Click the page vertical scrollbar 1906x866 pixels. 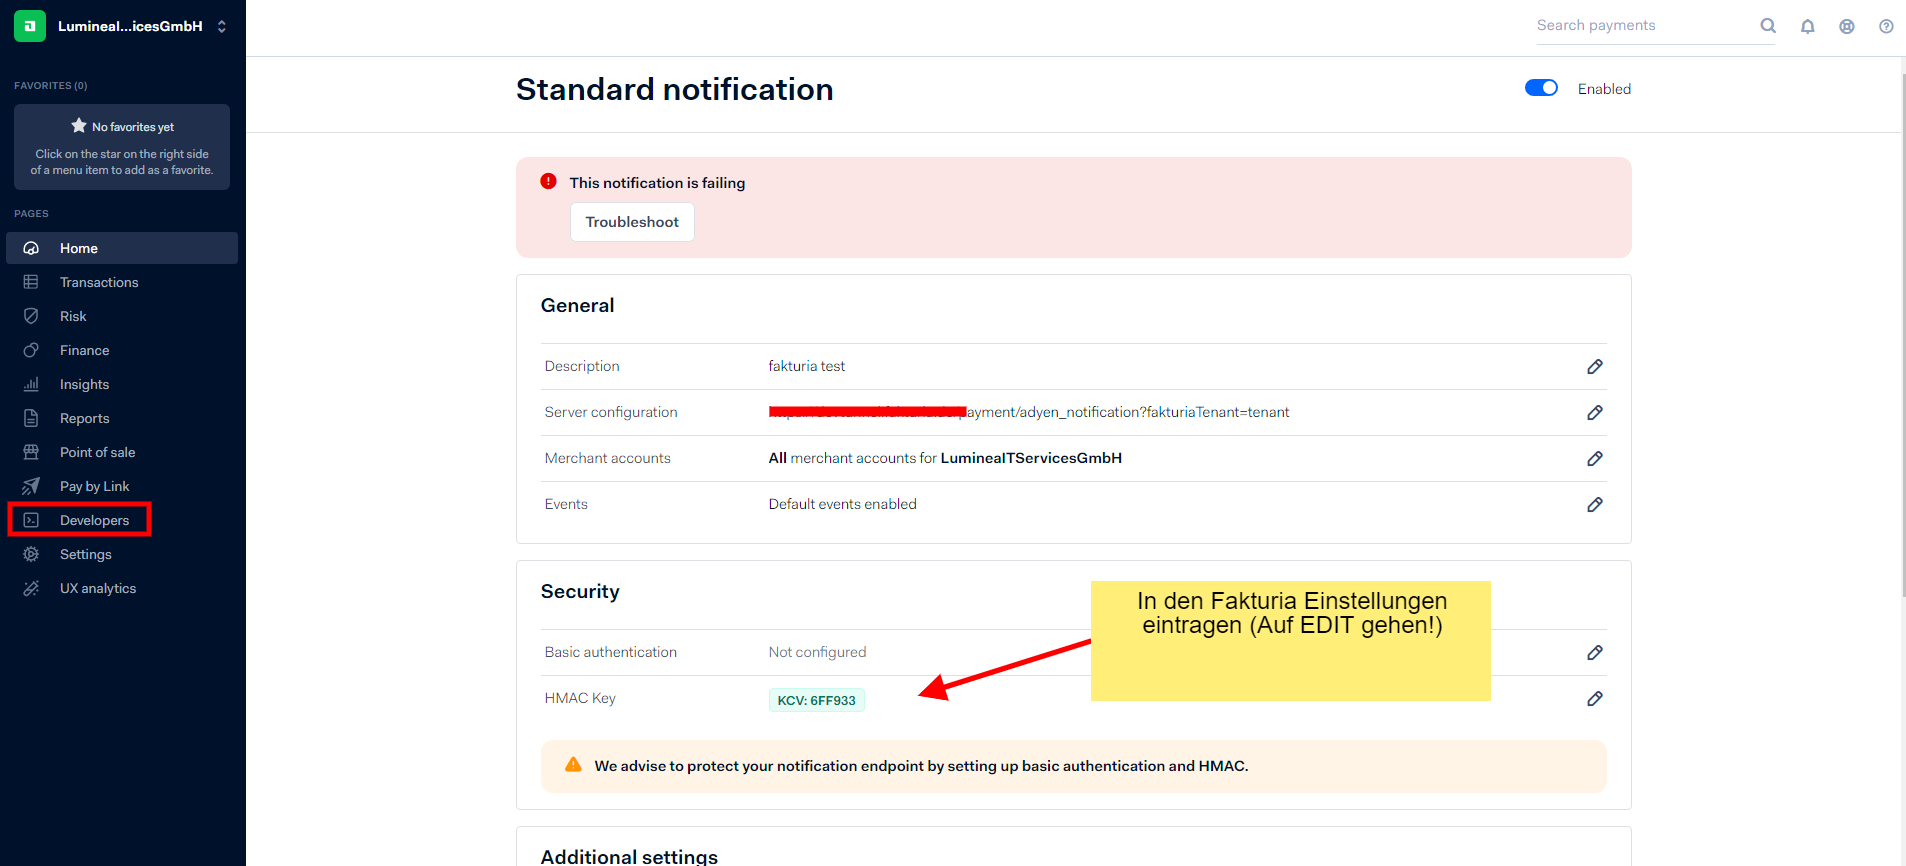click(x=1900, y=330)
